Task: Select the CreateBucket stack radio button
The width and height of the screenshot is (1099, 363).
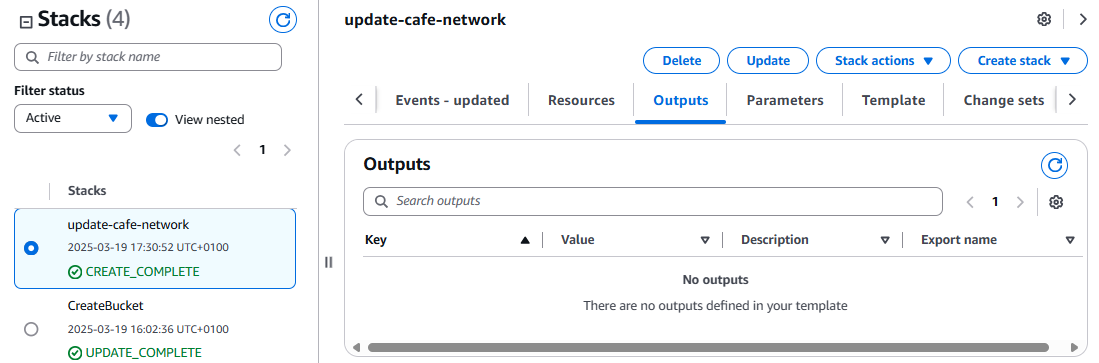Action: pyautogui.click(x=31, y=329)
